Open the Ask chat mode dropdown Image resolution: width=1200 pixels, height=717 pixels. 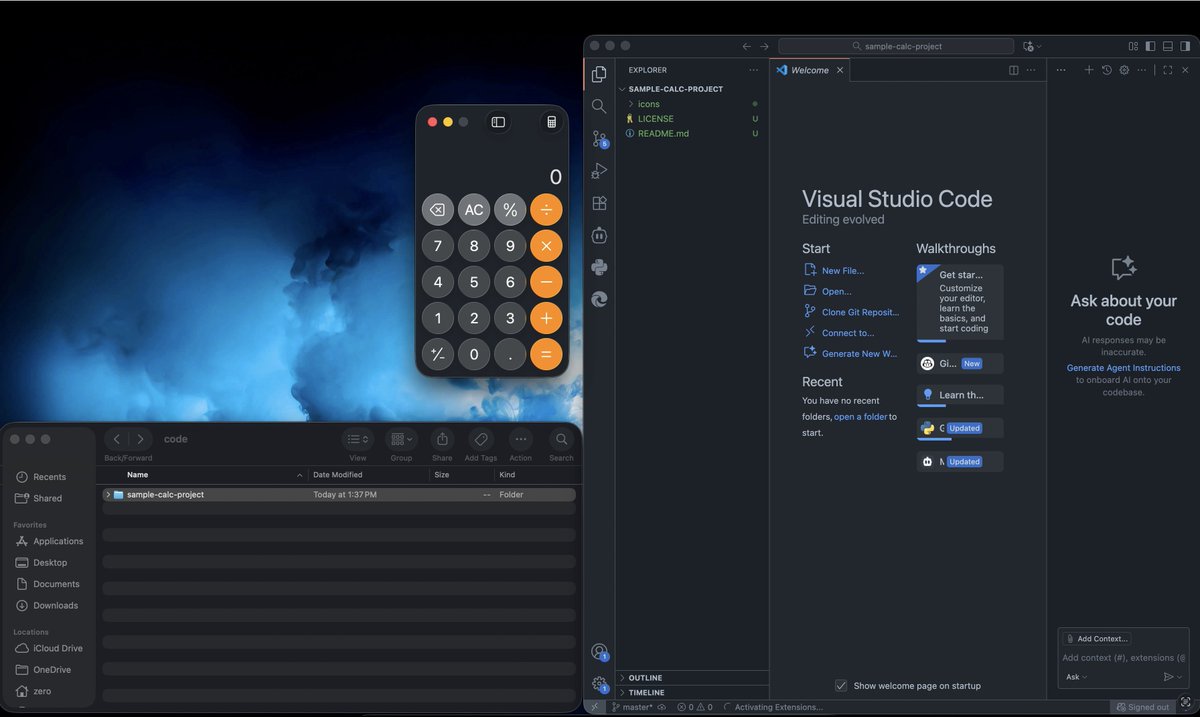pyautogui.click(x=1076, y=677)
